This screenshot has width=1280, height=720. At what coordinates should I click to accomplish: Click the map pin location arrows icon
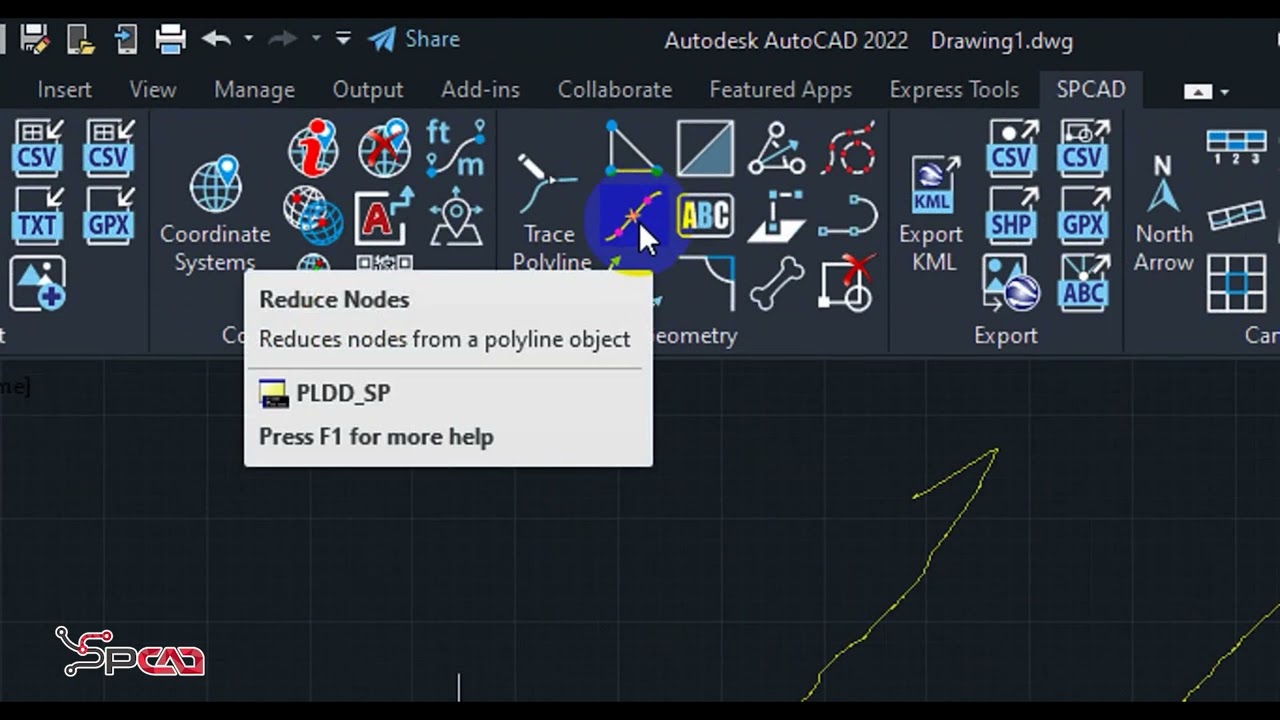456,216
